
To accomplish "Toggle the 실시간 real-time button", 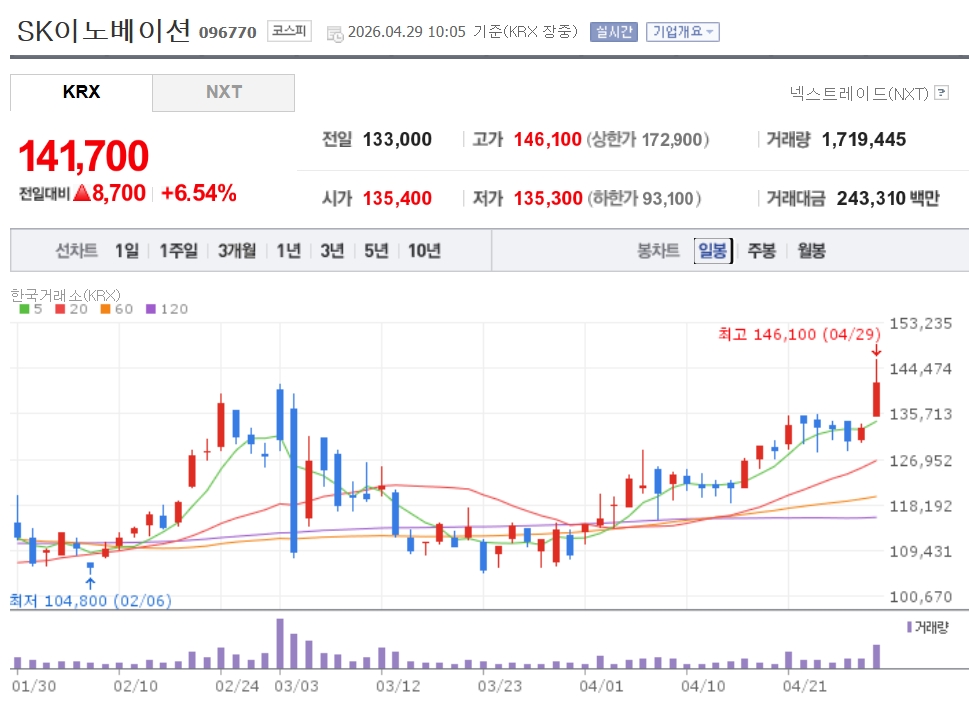I will click(613, 32).
